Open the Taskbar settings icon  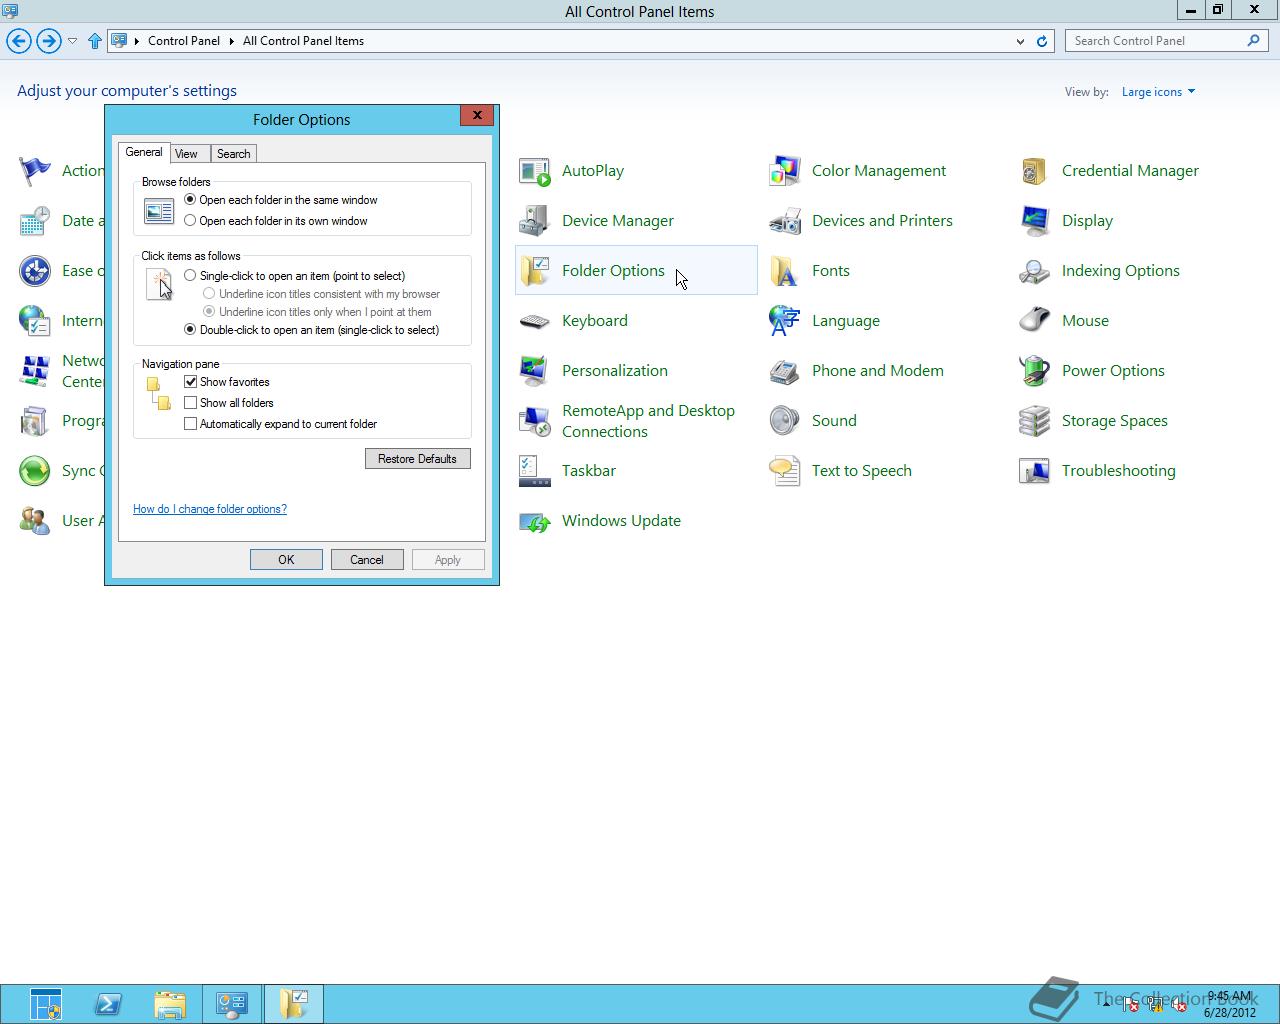pos(535,471)
